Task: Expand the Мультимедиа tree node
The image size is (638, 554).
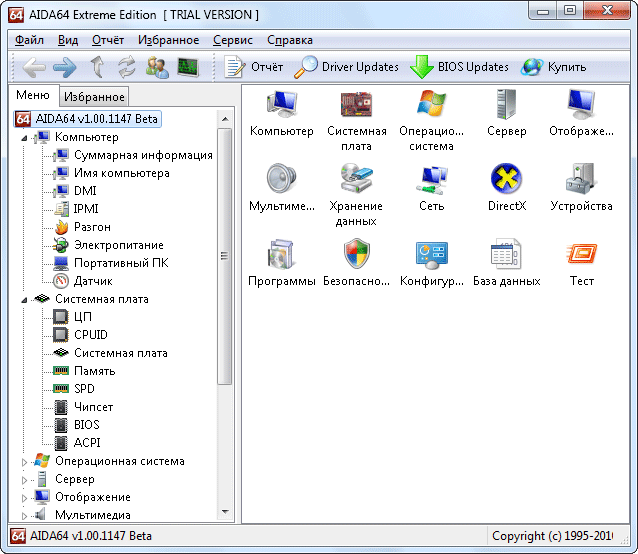Action: coord(24,516)
